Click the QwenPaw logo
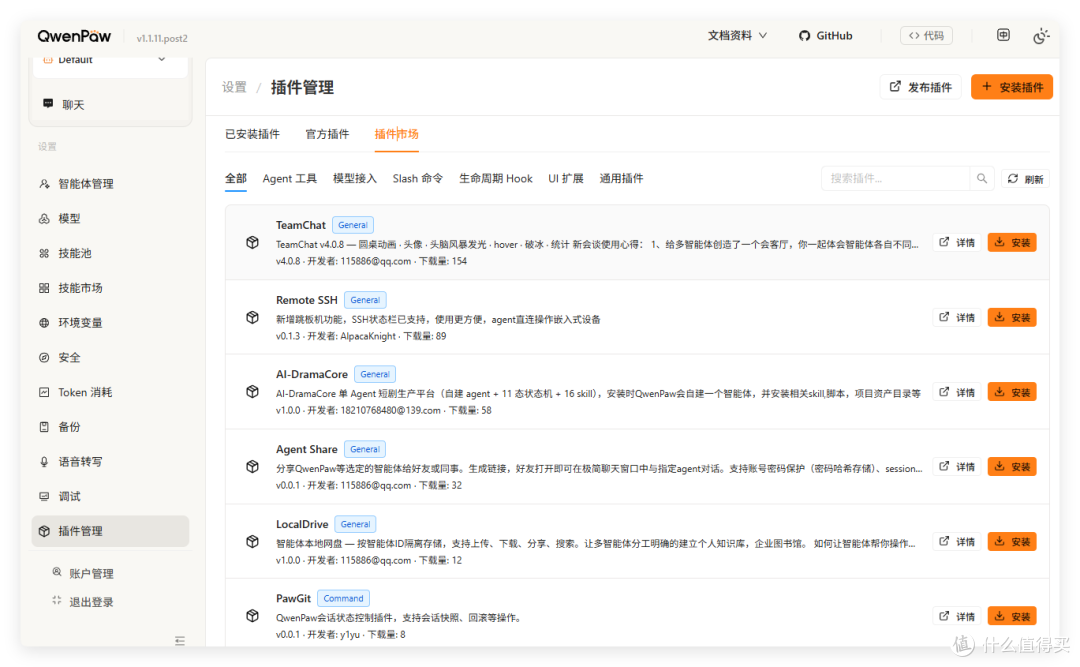Viewport: 1080px width, 667px height. tap(74, 36)
